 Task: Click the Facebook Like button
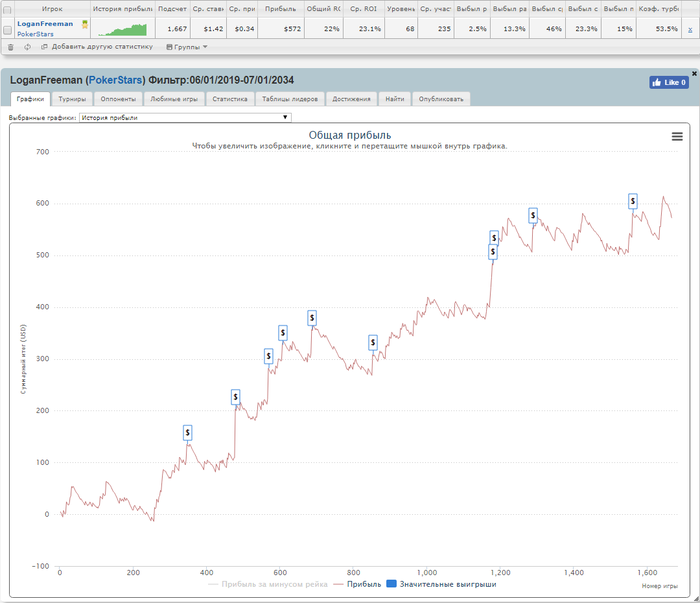tap(669, 82)
